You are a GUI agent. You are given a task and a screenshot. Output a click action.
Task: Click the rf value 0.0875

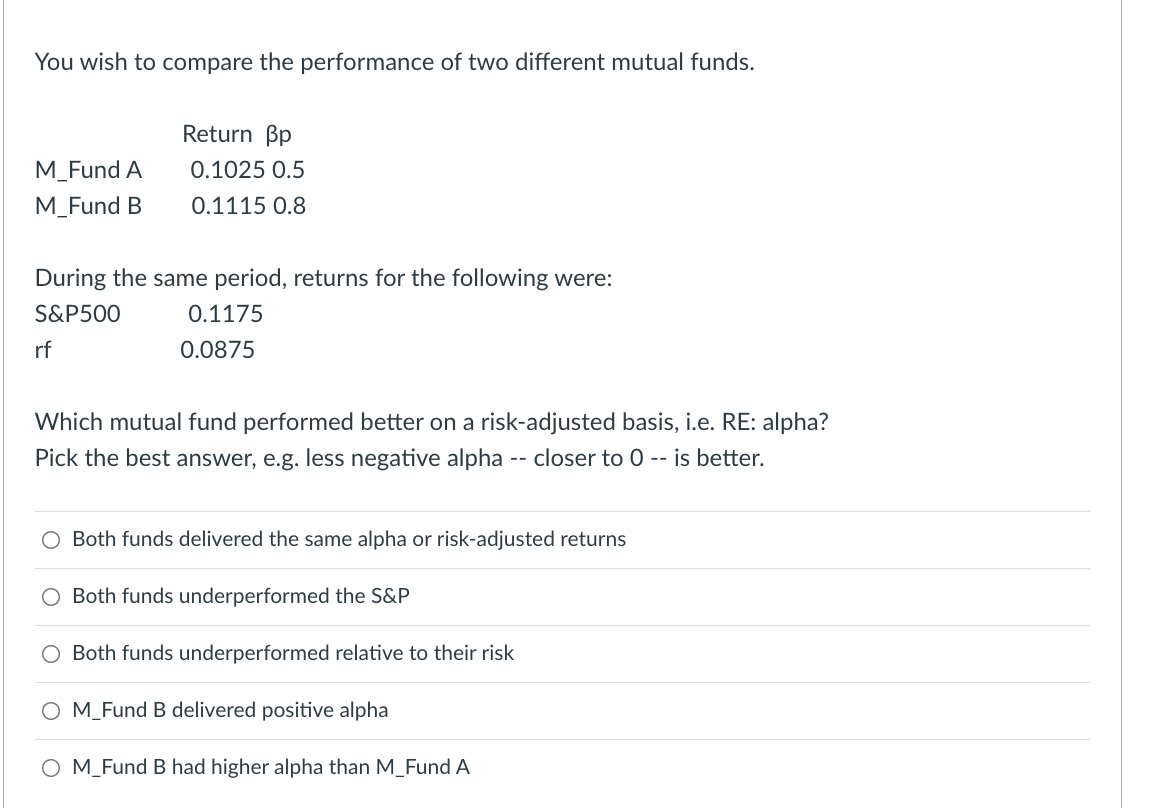point(218,350)
